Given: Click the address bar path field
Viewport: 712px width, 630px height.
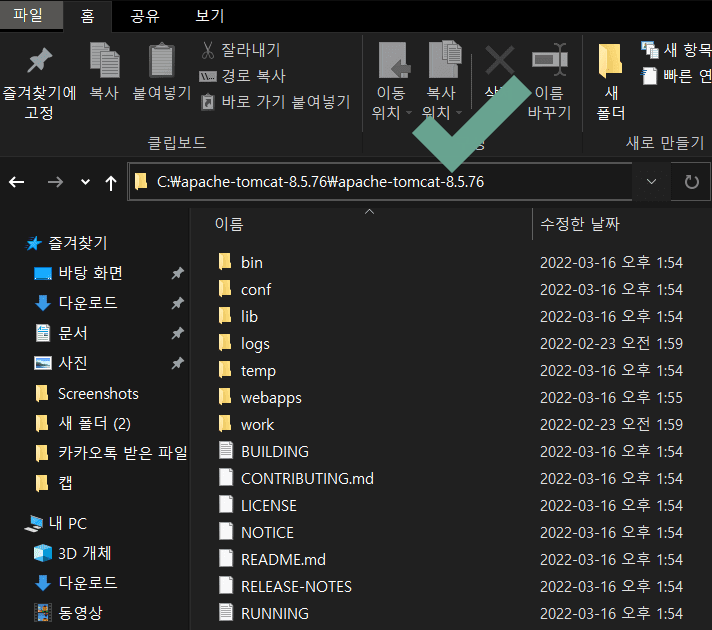Looking at the screenshot, I should pos(381,182).
